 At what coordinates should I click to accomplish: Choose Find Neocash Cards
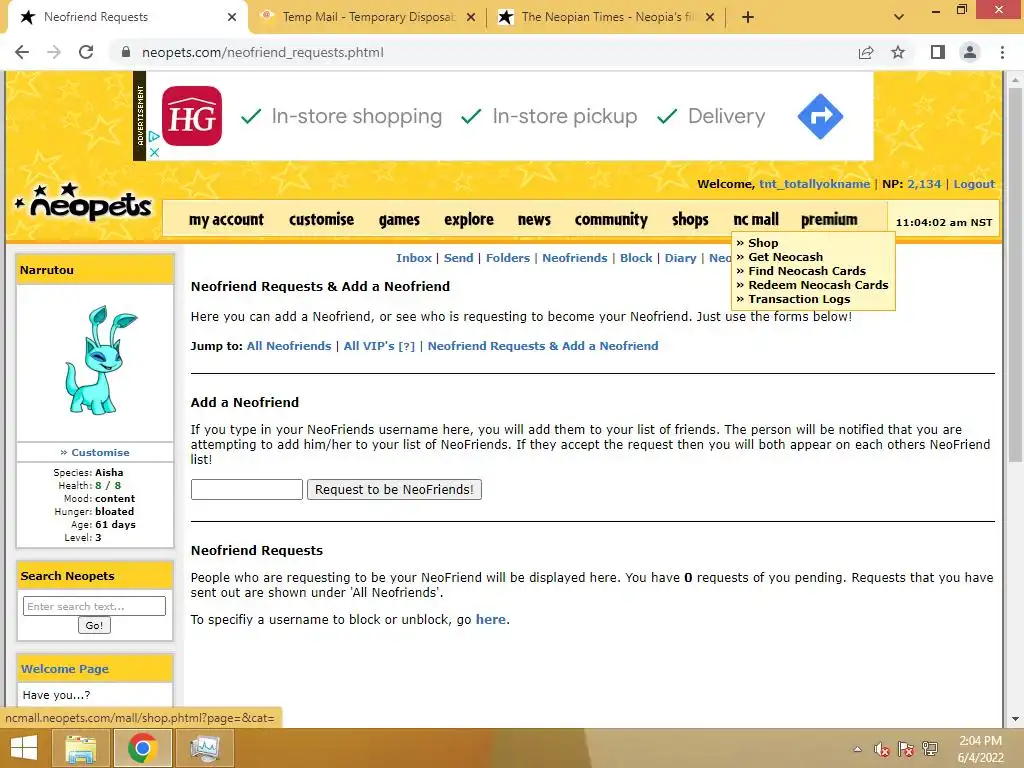pyautogui.click(x=807, y=271)
